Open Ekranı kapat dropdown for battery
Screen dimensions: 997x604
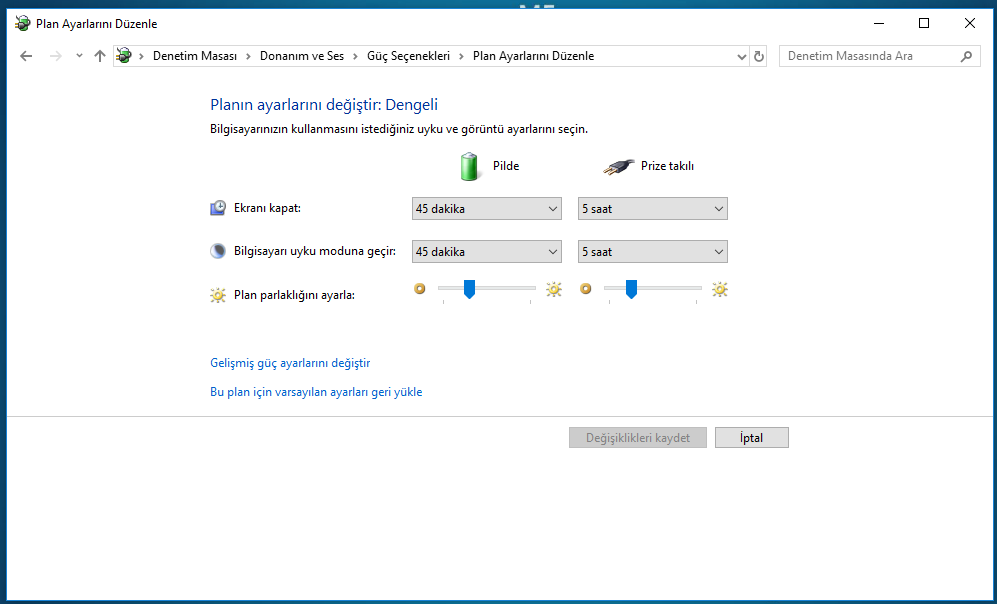tap(486, 209)
